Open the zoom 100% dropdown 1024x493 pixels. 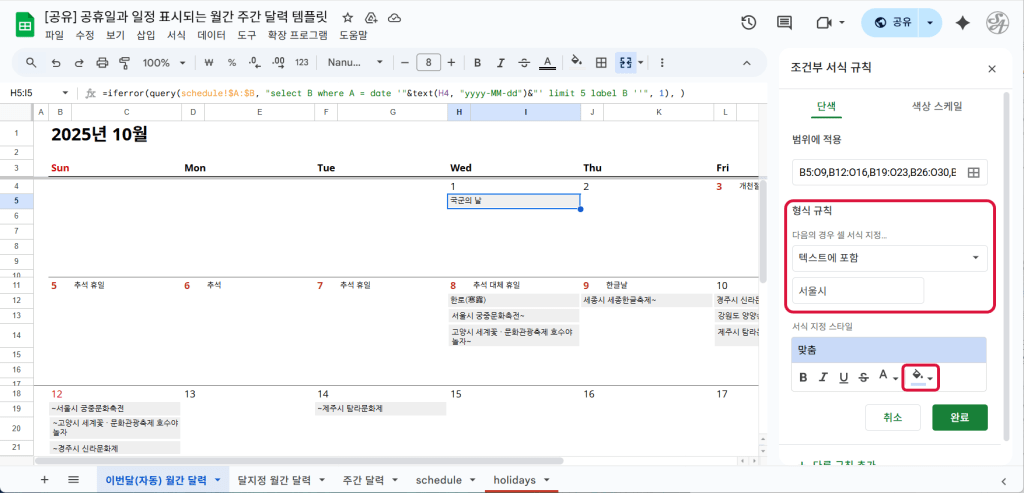(162, 62)
